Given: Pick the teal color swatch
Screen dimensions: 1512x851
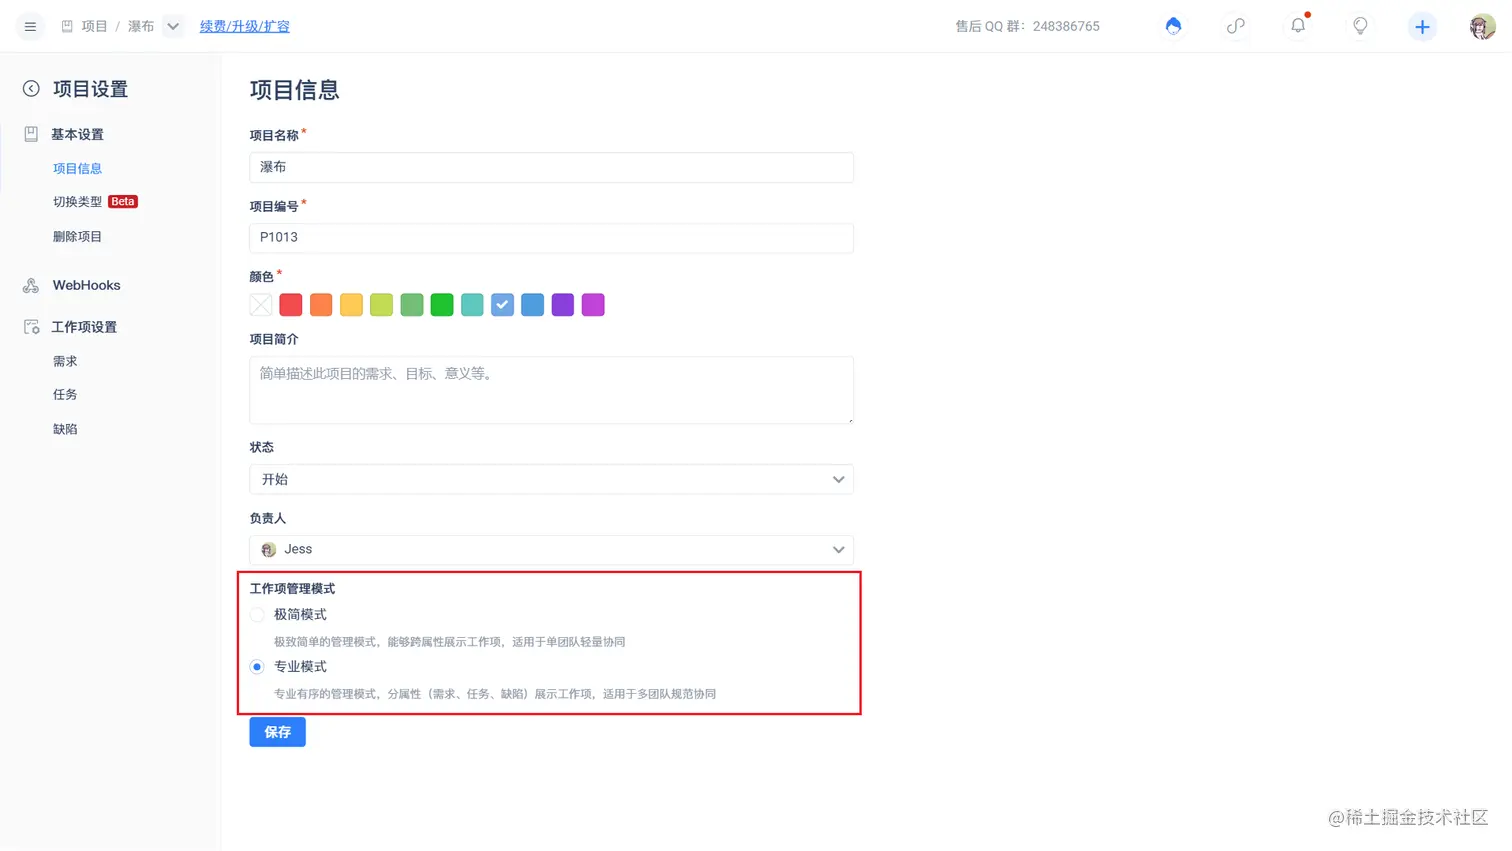Looking at the screenshot, I should tap(472, 305).
